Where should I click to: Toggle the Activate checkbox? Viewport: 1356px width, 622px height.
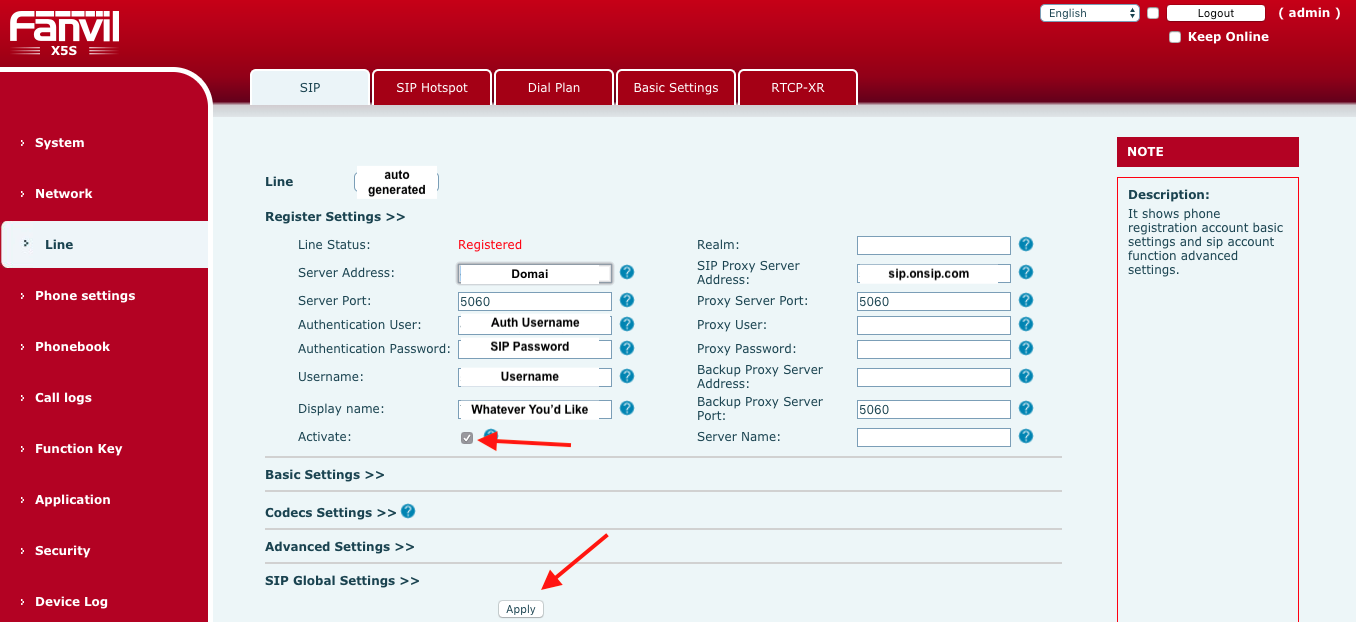(467, 438)
